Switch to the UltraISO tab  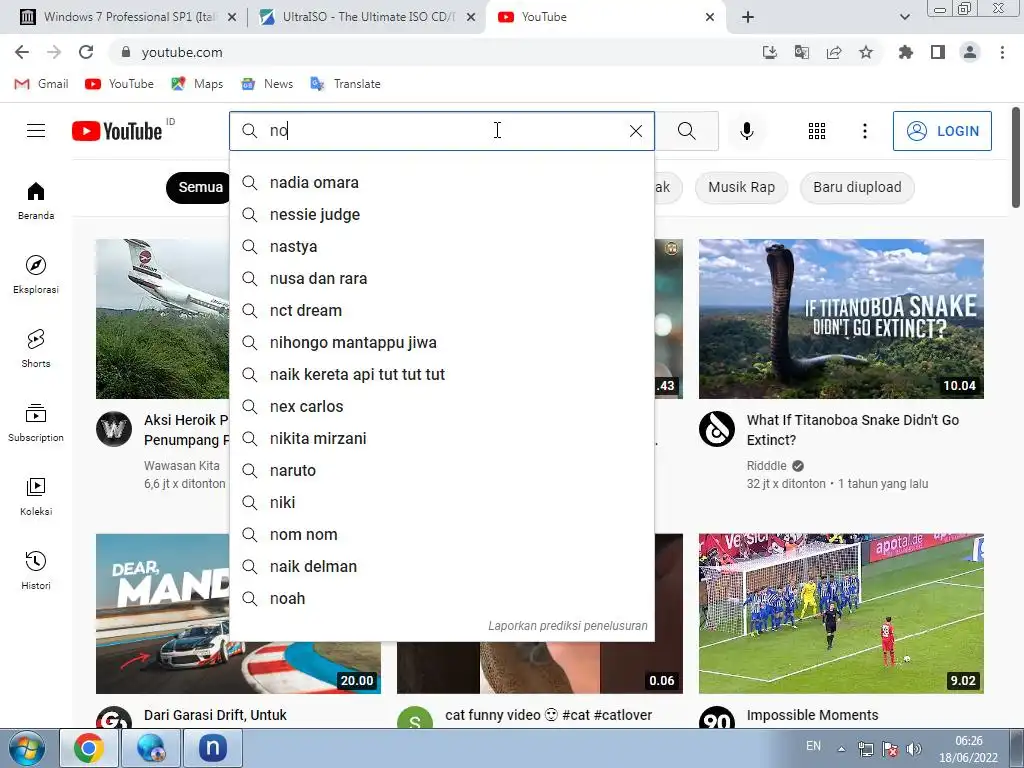(x=367, y=17)
